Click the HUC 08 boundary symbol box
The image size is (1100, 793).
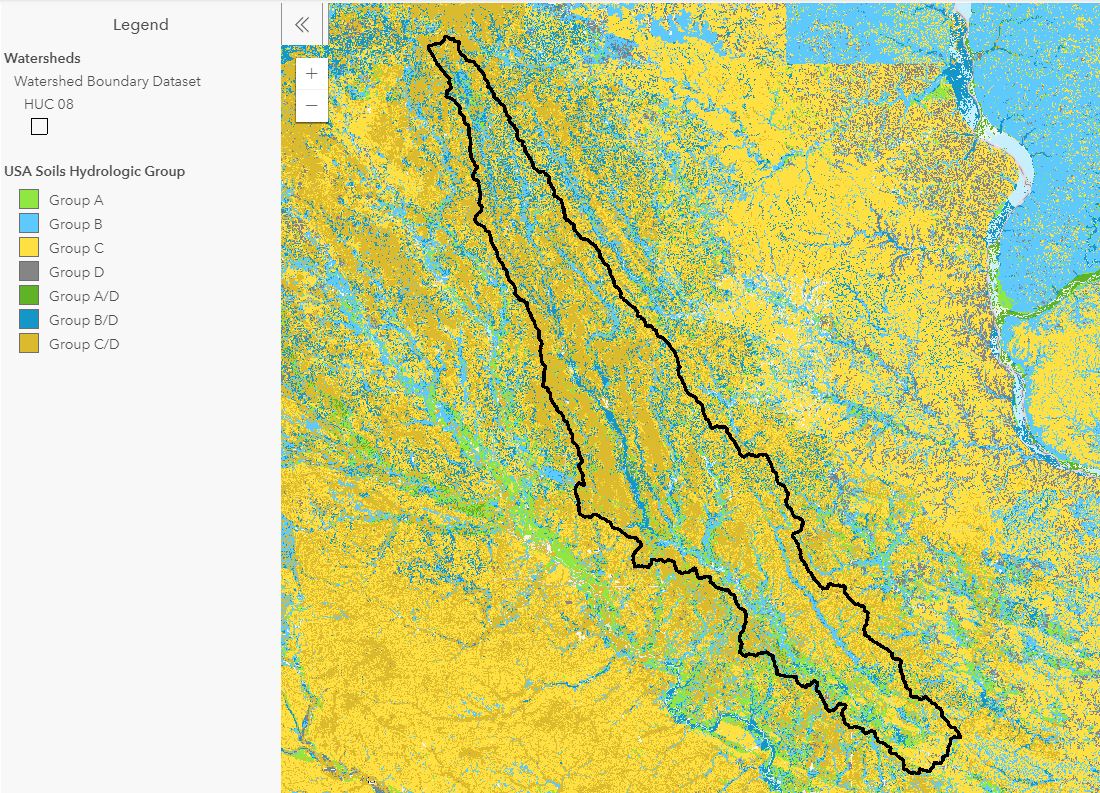[x=39, y=126]
